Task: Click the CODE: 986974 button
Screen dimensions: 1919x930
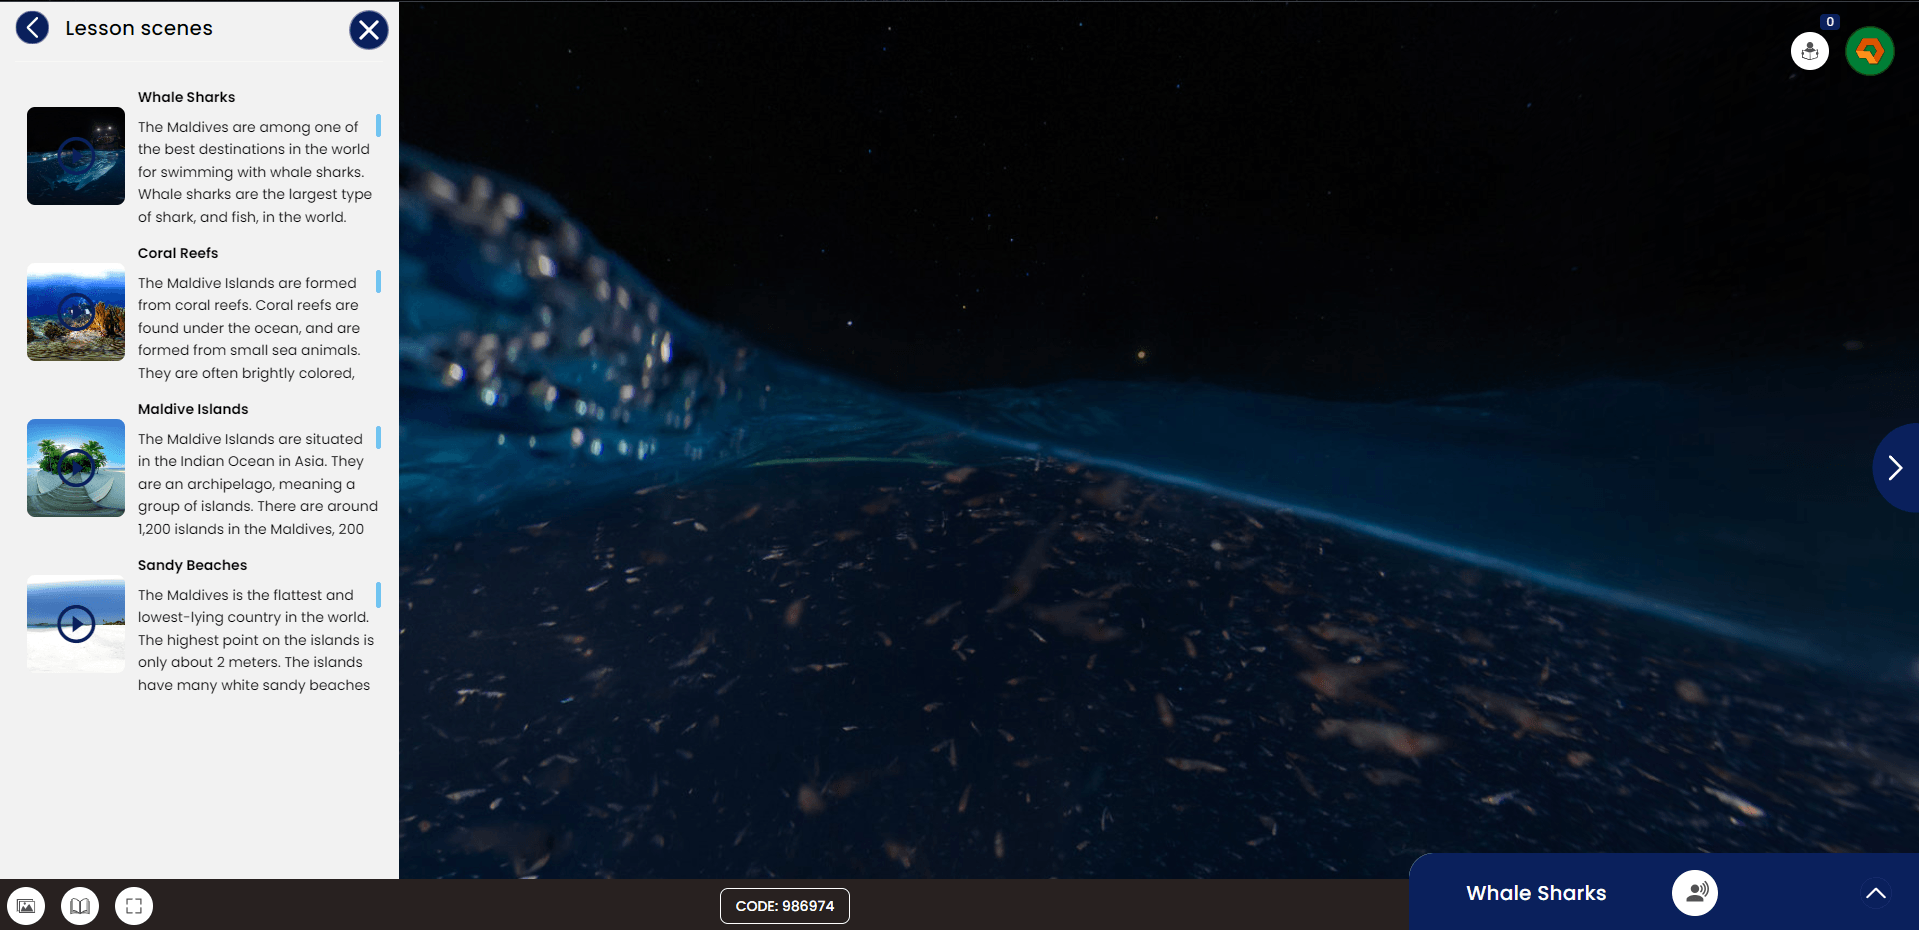Action: [x=784, y=906]
